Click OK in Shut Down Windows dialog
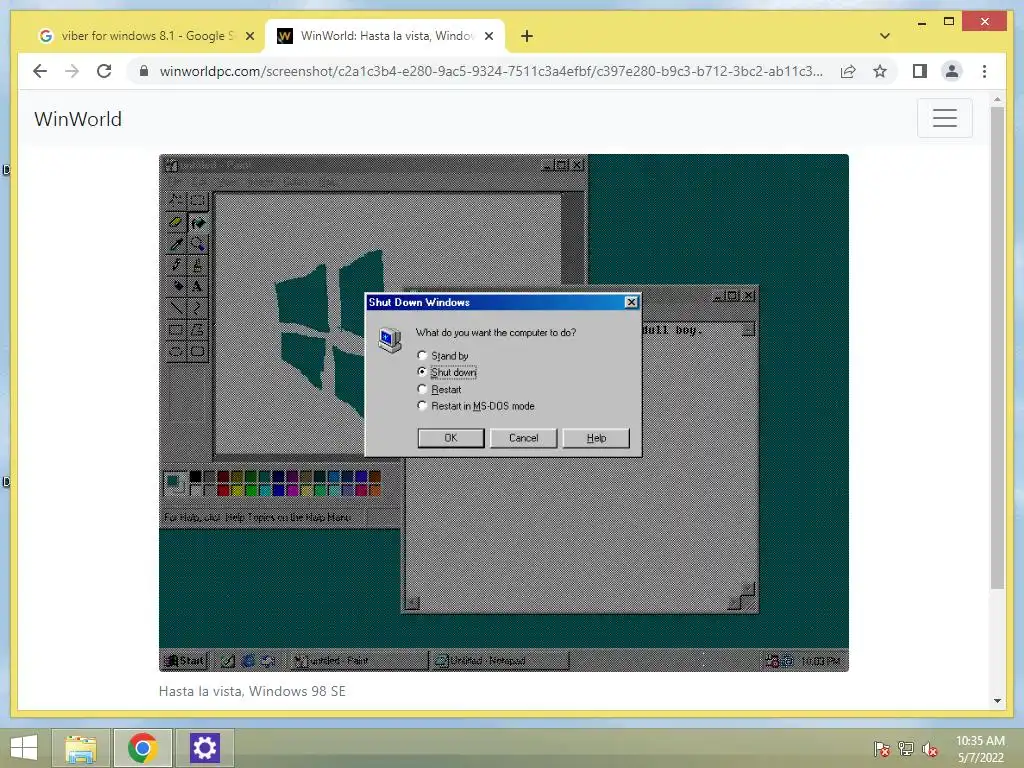This screenshot has height=768, width=1024. pos(451,438)
